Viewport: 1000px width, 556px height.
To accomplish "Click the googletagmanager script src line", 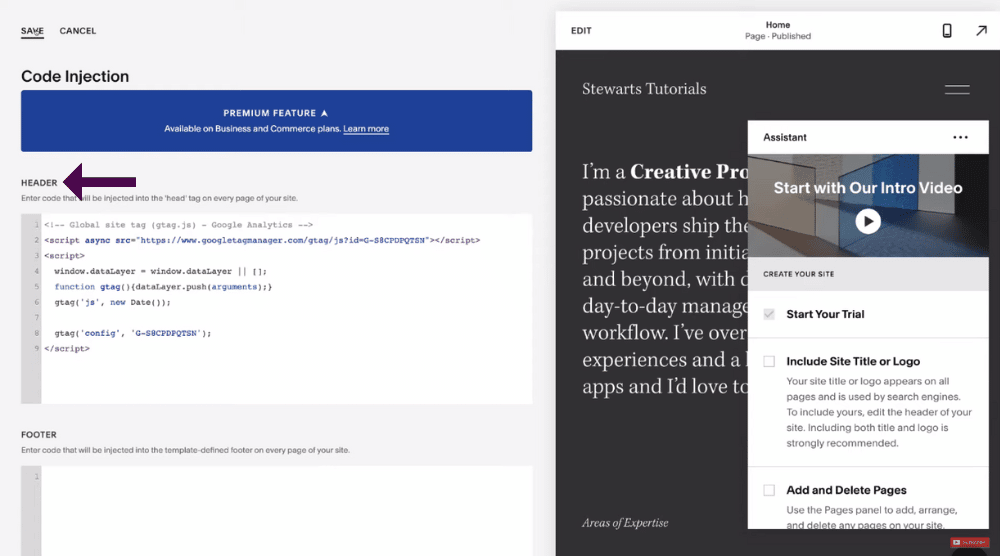I will tap(262, 240).
